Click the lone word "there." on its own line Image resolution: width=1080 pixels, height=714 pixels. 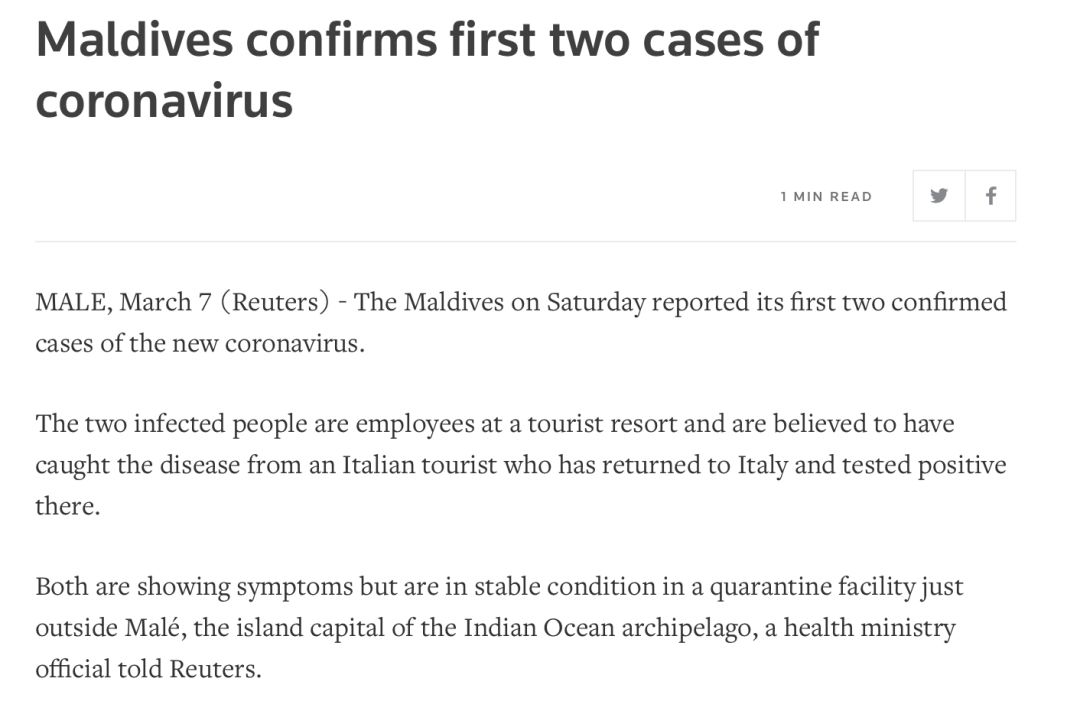click(68, 506)
